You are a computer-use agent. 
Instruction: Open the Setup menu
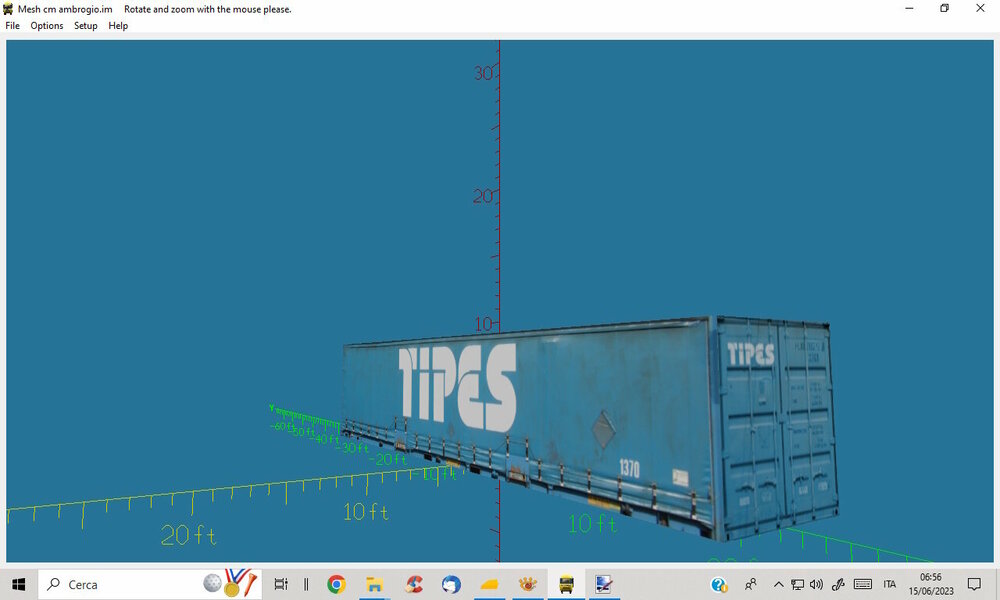85,26
